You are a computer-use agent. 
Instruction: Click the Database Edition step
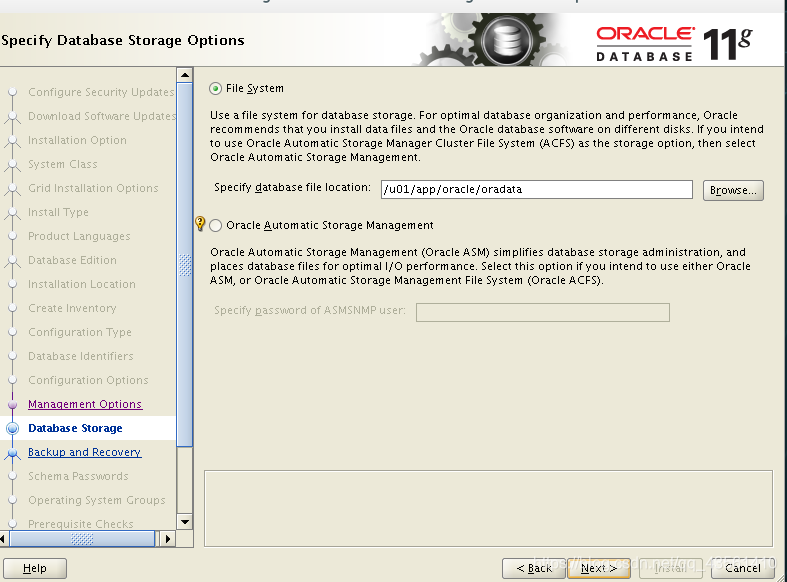(72, 260)
